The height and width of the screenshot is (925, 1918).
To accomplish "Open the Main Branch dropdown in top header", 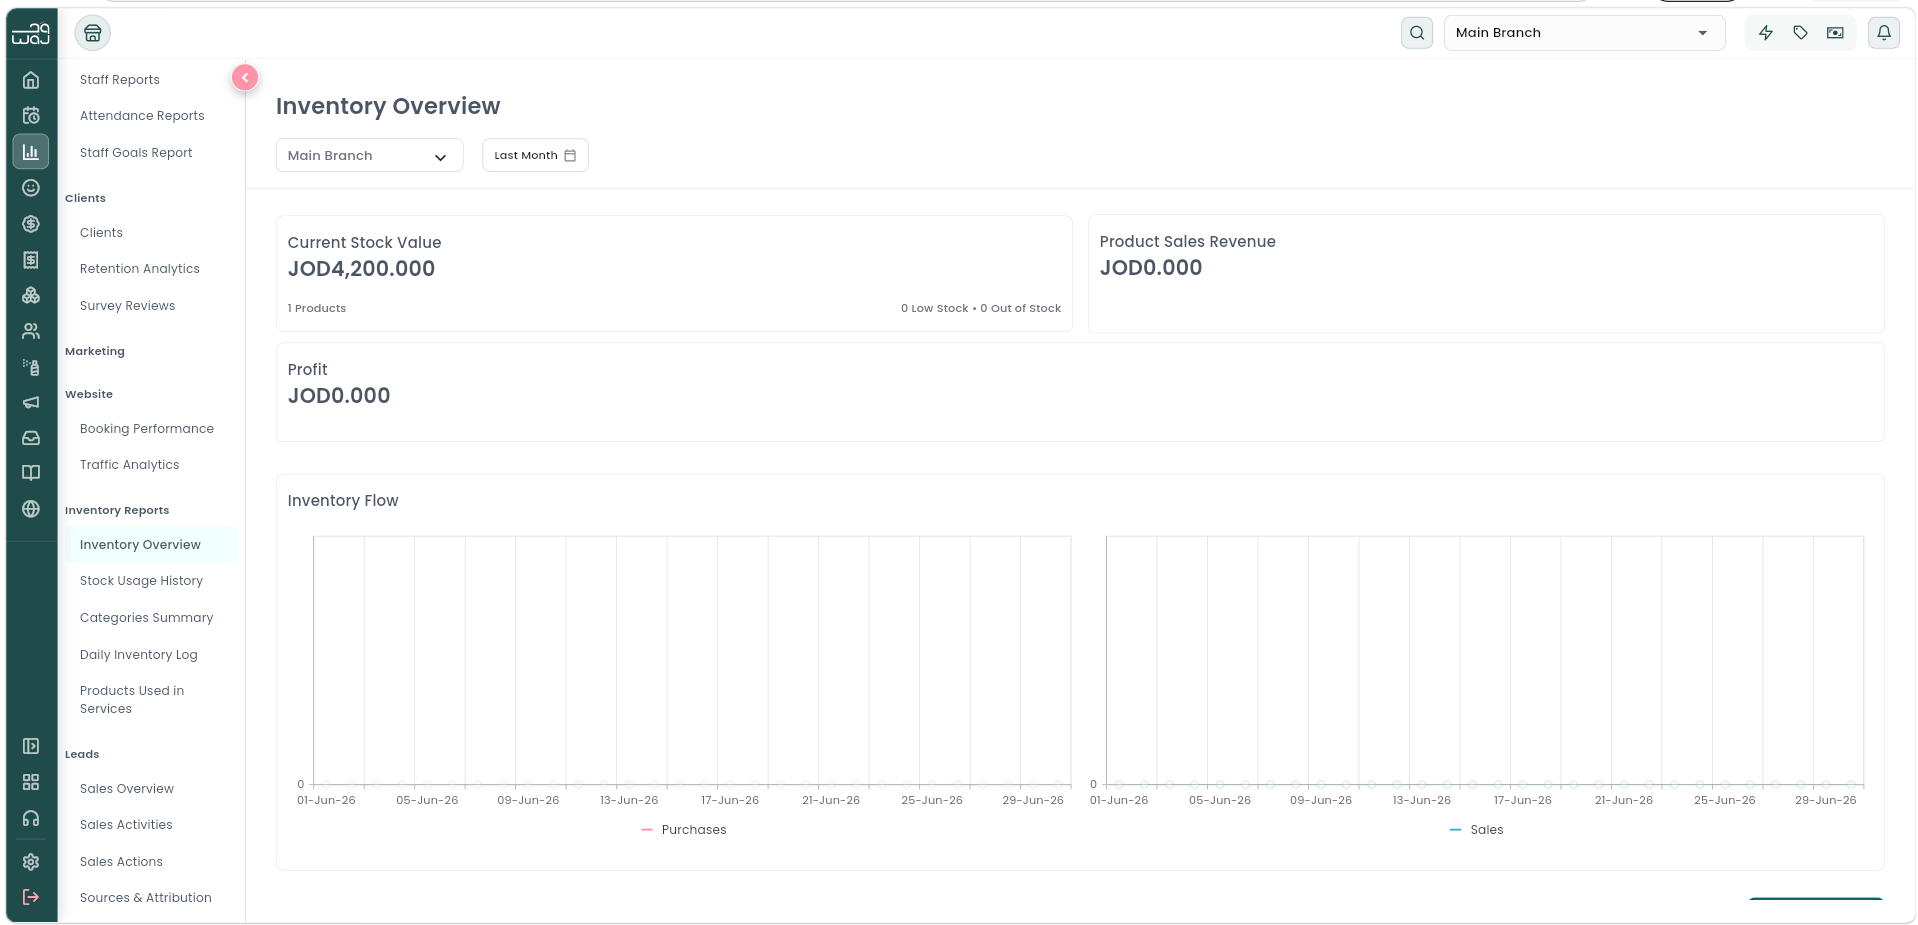I will coord(1585,33).
